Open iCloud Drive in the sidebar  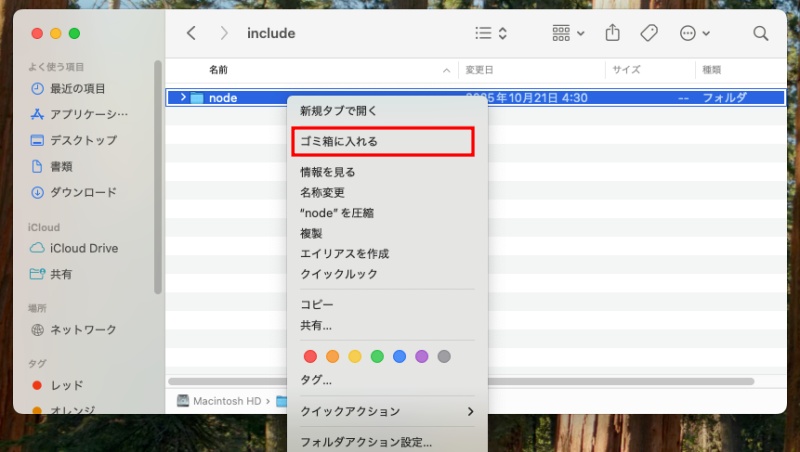coord(82,248)
